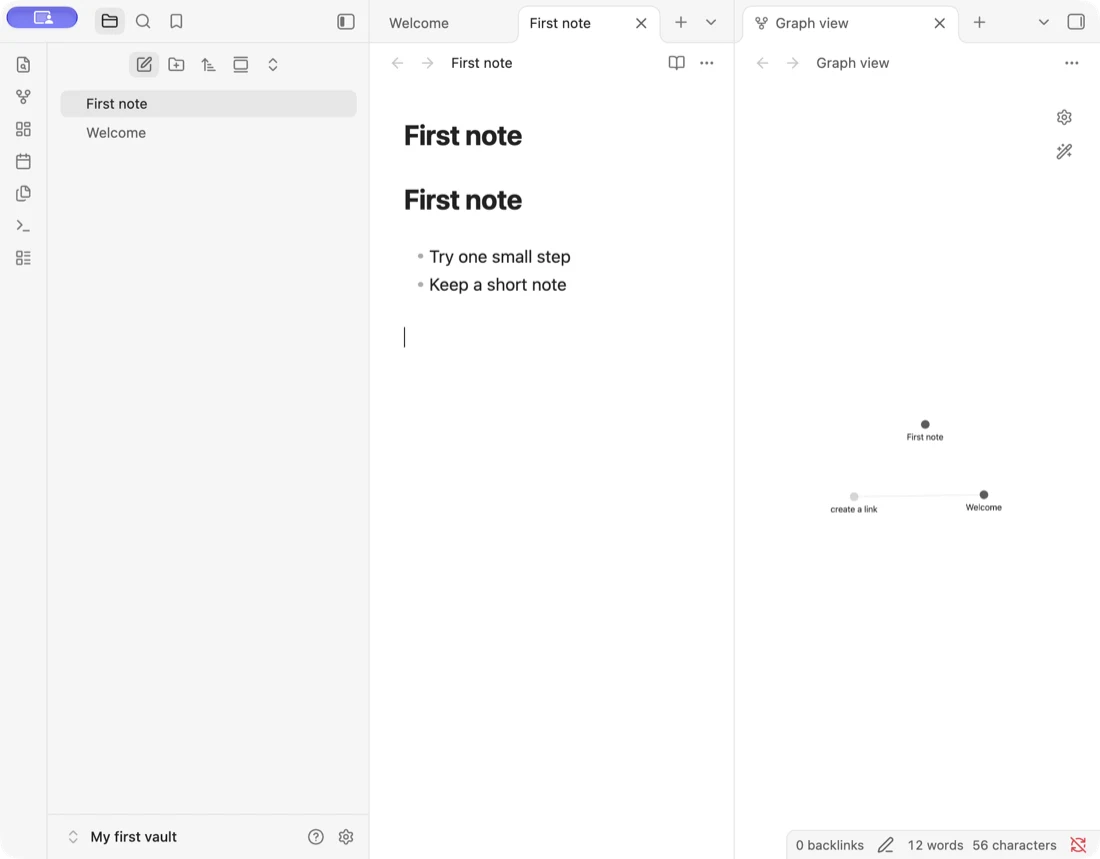
Task: Click the bottom checklist icon in left ribbon
Action: click(23, 258)
